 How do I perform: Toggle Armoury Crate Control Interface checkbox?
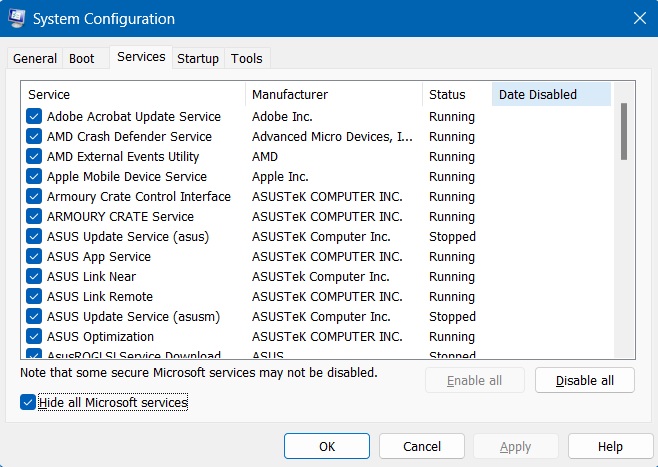tap(34, 196)
